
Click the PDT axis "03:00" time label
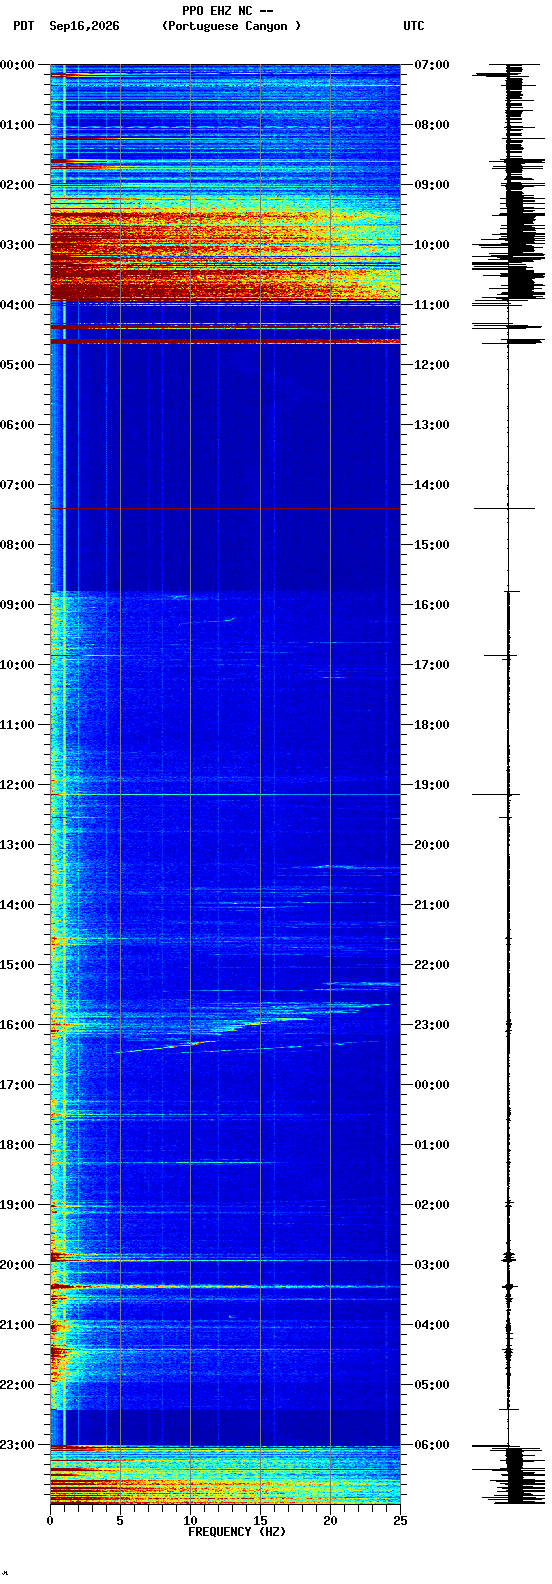pyautogui.click(x=17, y=245)
